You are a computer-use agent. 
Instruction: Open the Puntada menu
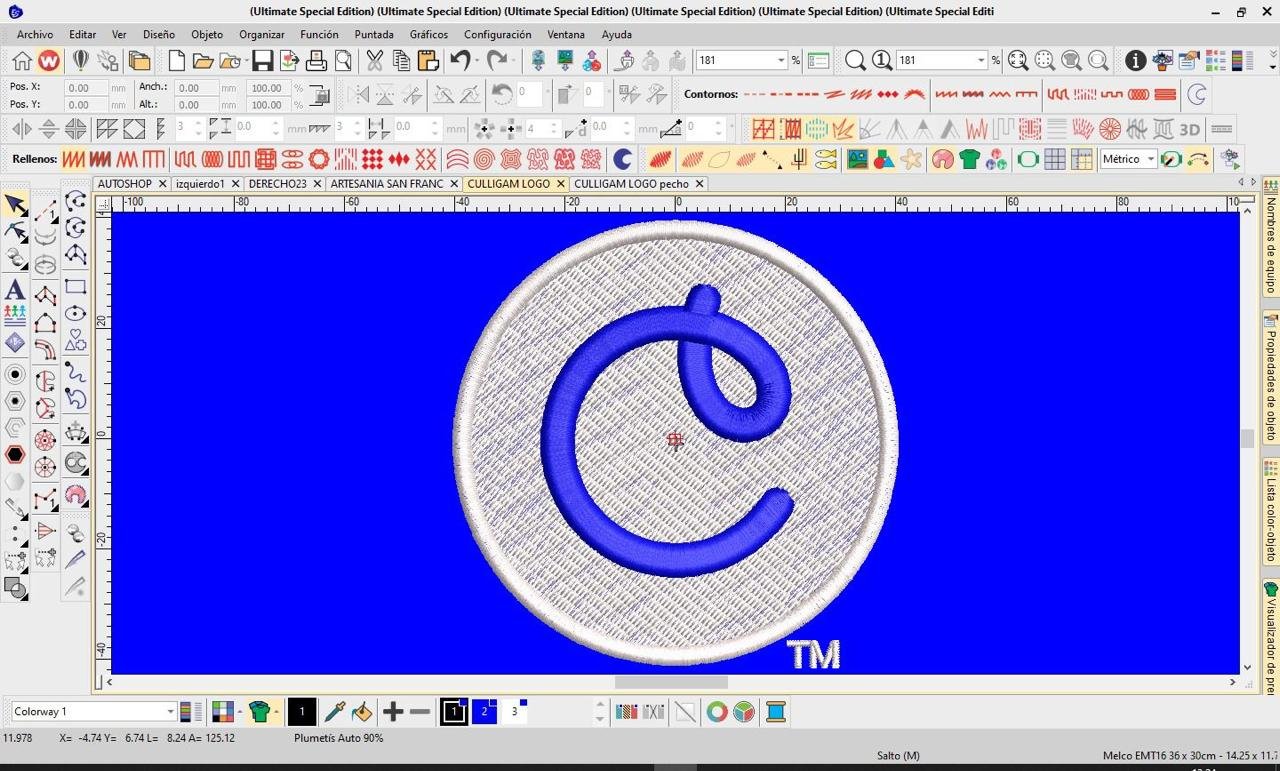click(374, 34)
